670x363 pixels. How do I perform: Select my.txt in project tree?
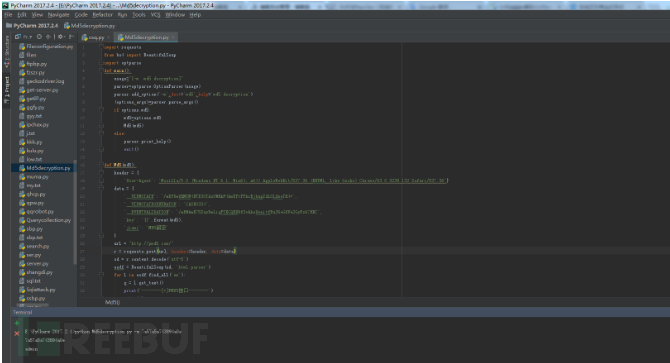pyautogui.click(x=33, y=185)
